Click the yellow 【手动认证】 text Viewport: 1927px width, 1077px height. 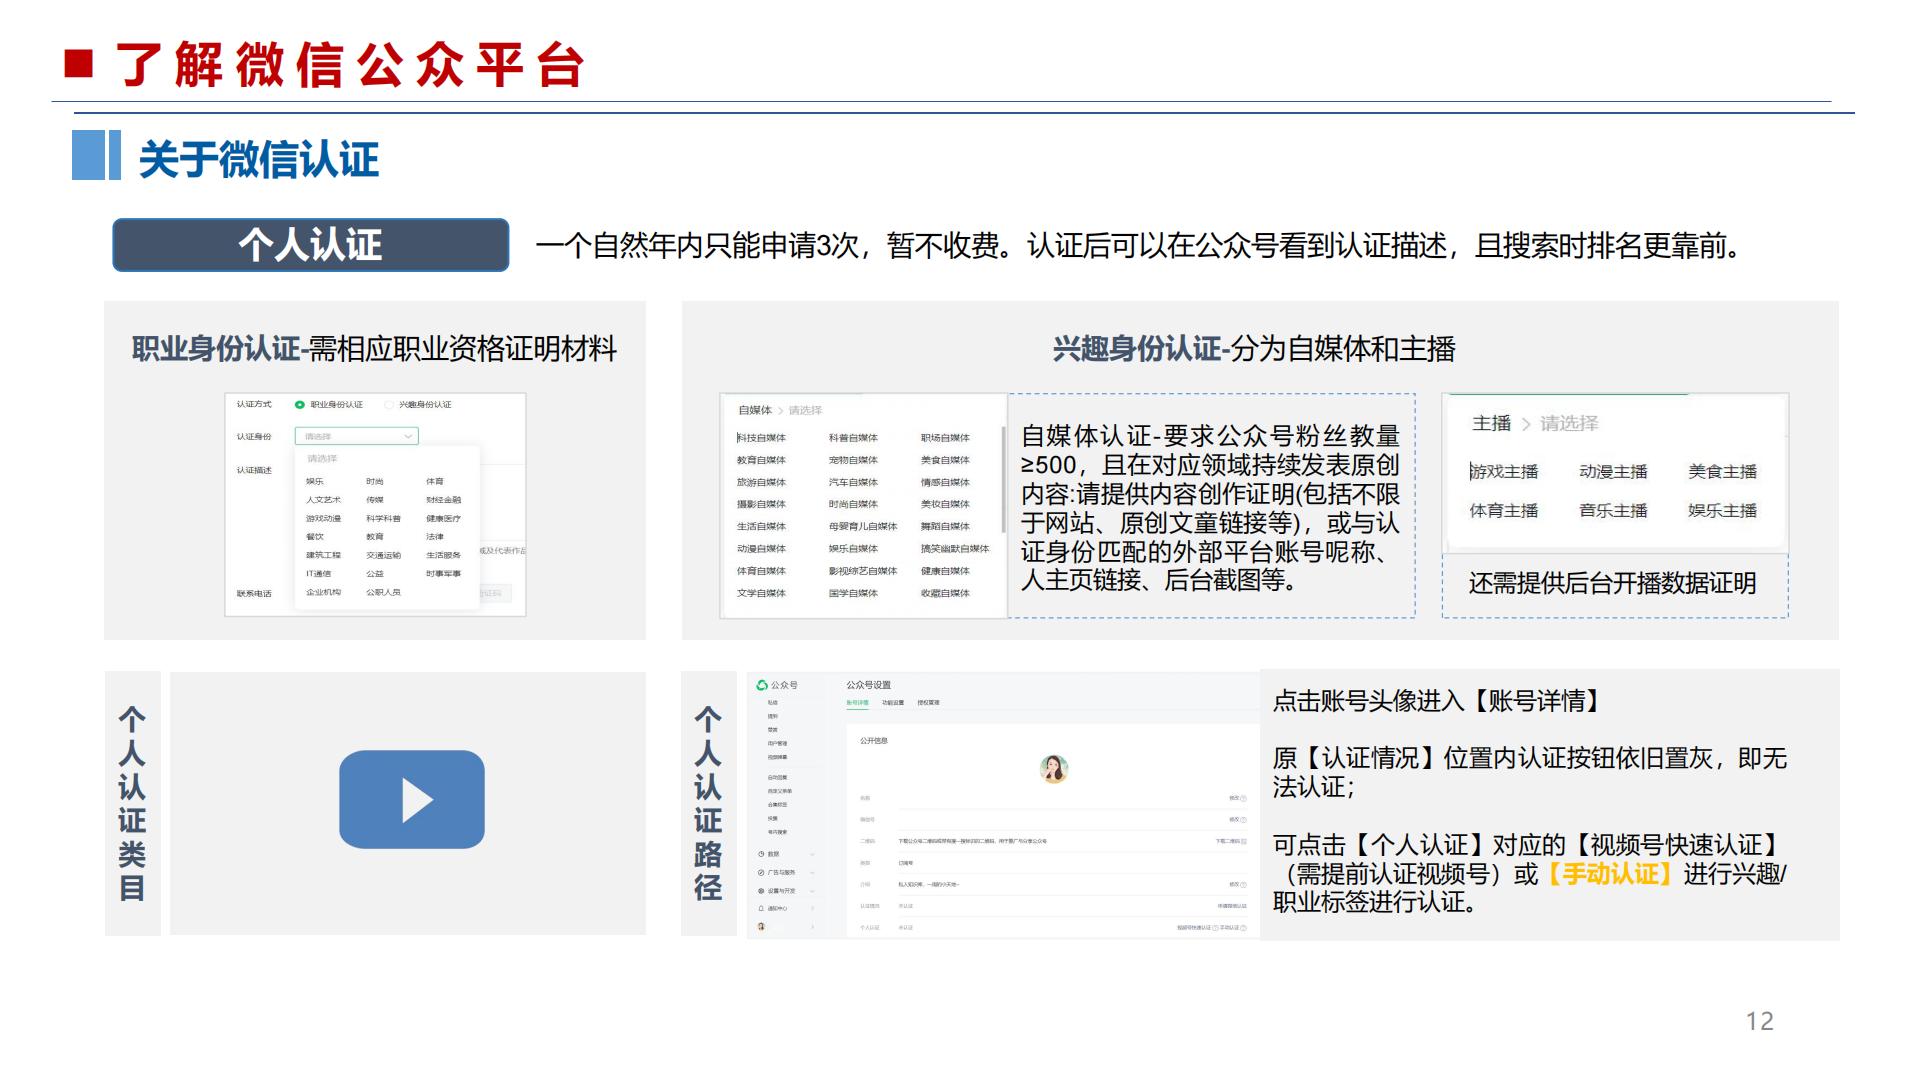1609,874
